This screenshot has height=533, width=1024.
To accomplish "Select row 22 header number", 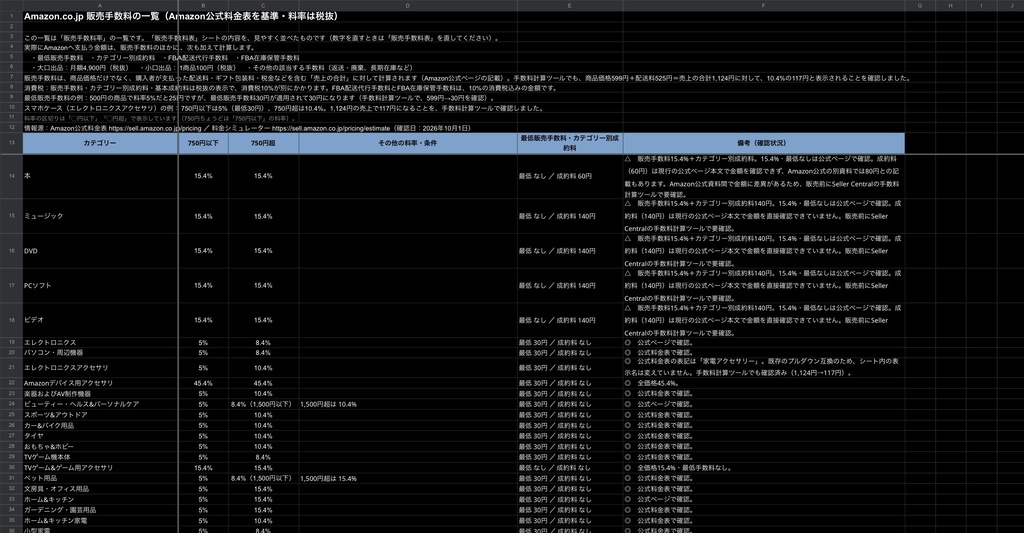I will click(11, 383).
